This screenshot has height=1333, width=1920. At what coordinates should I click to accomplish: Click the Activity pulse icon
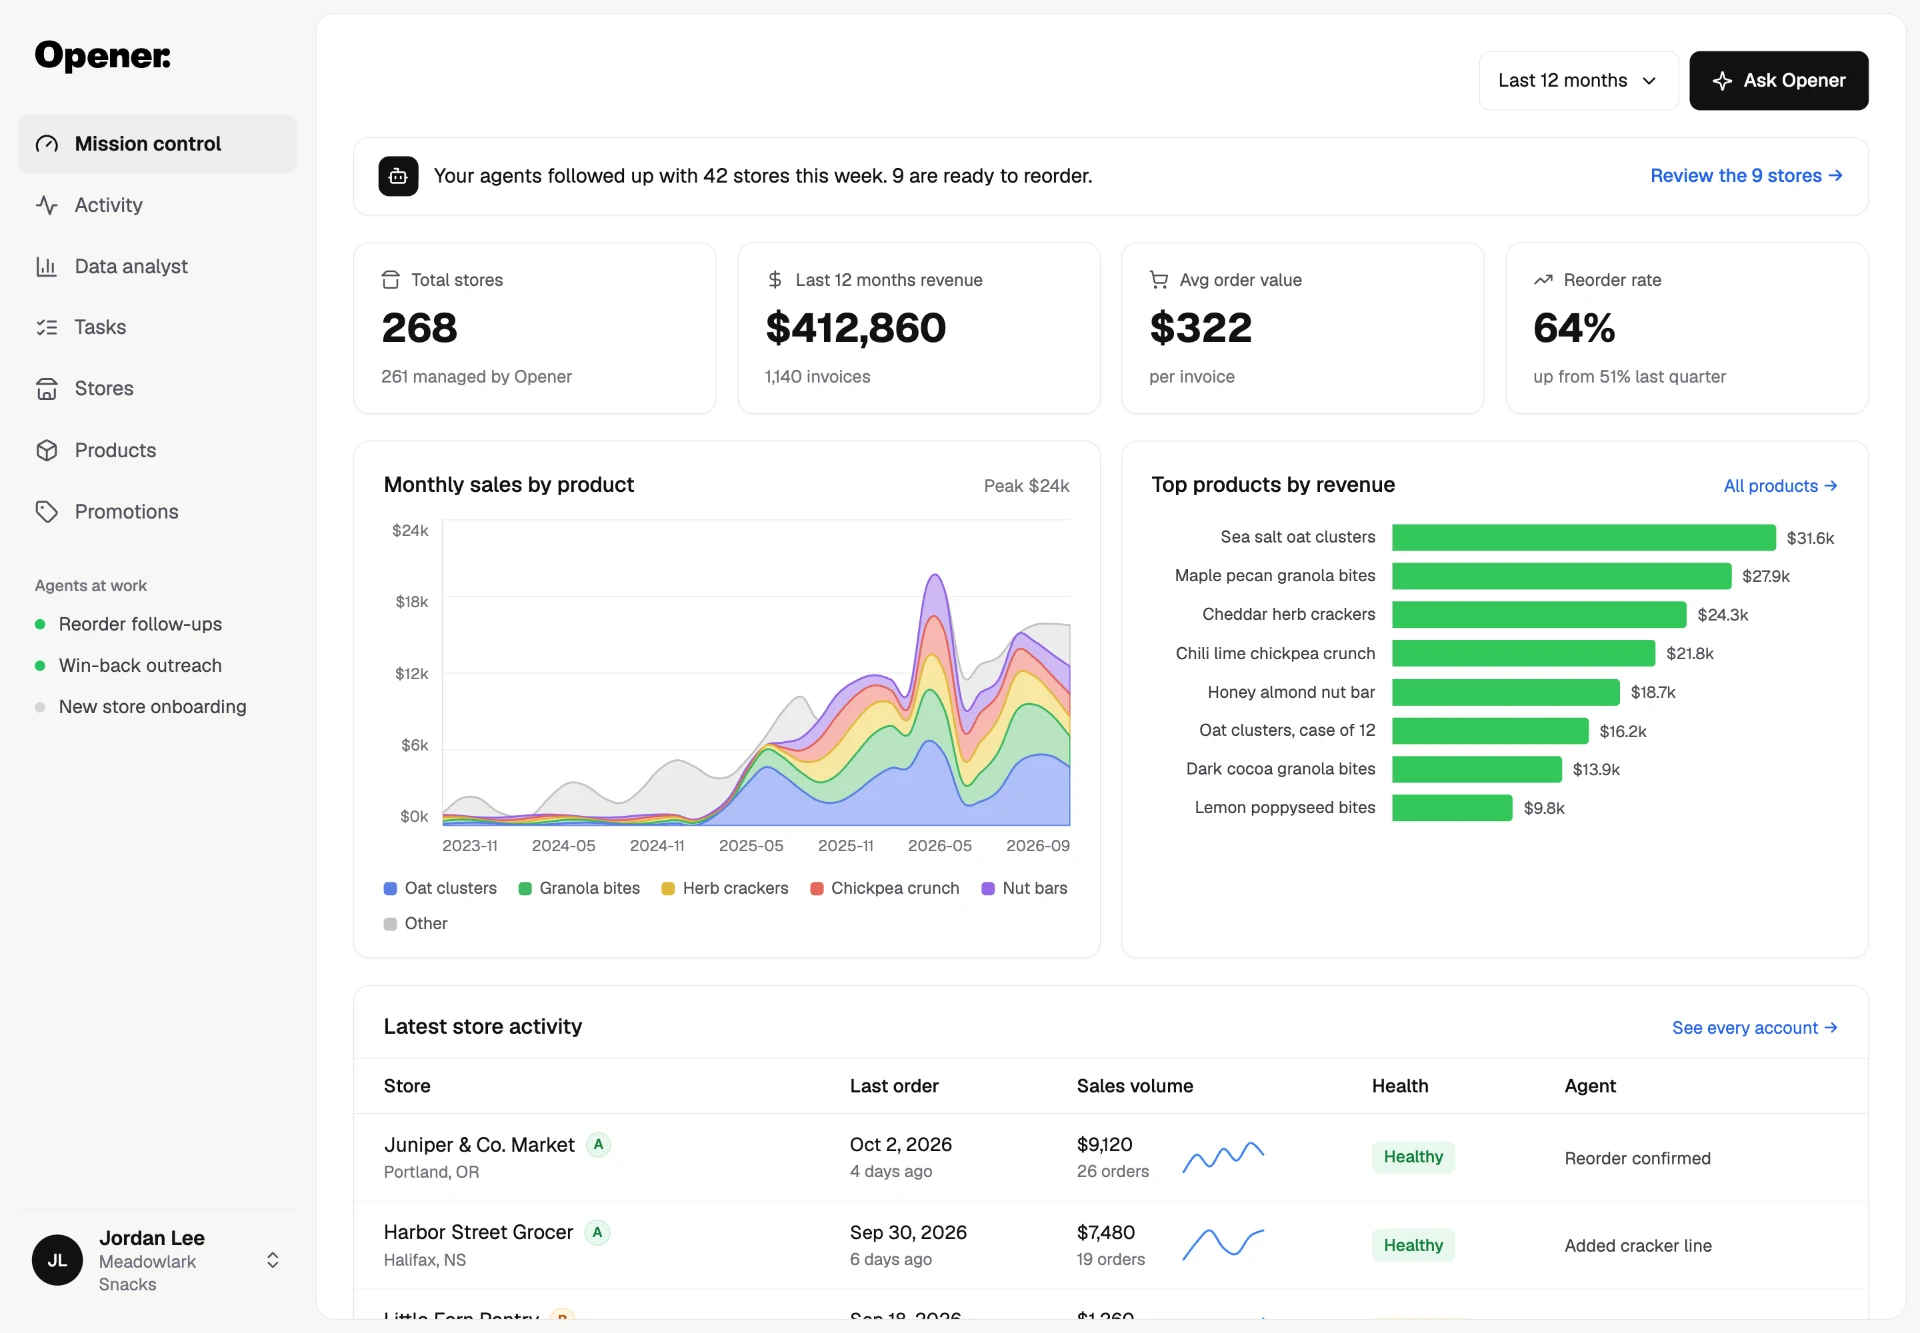tap(47, 205)
